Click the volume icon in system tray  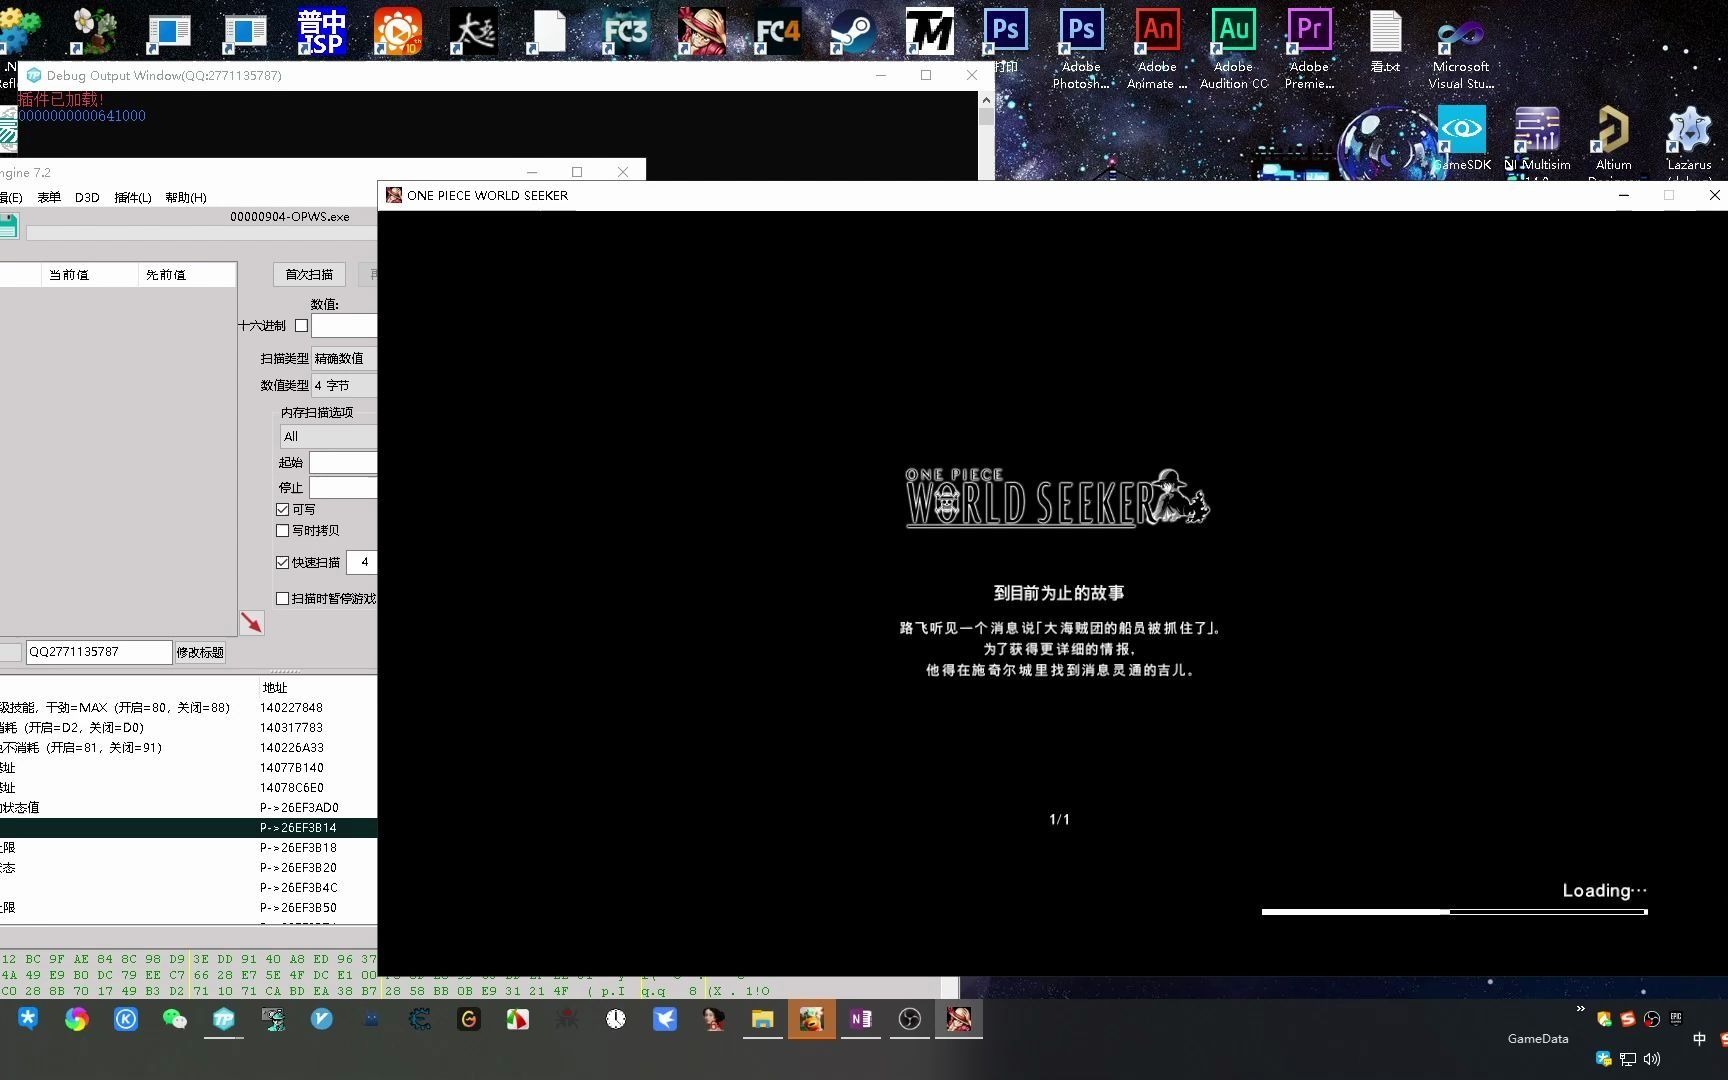pos(1651,1059)
